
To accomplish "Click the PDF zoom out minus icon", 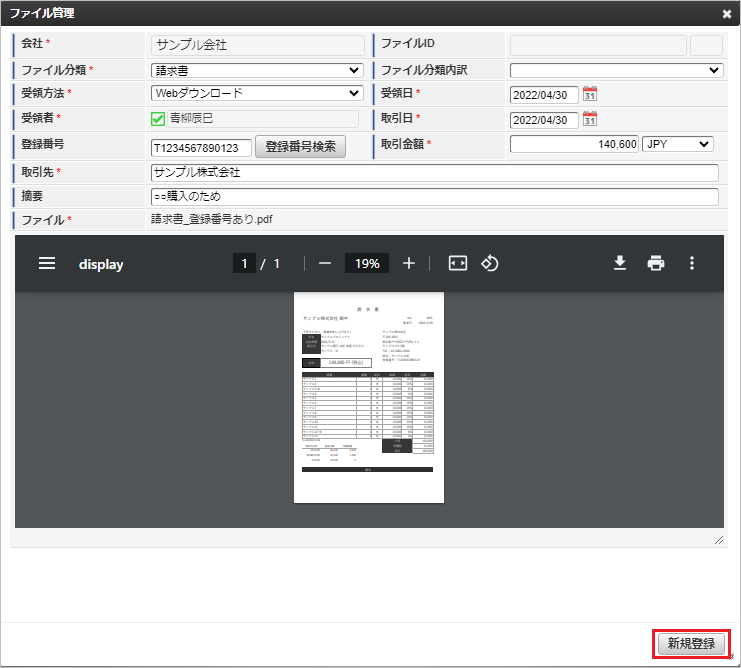I will (324, 264).
